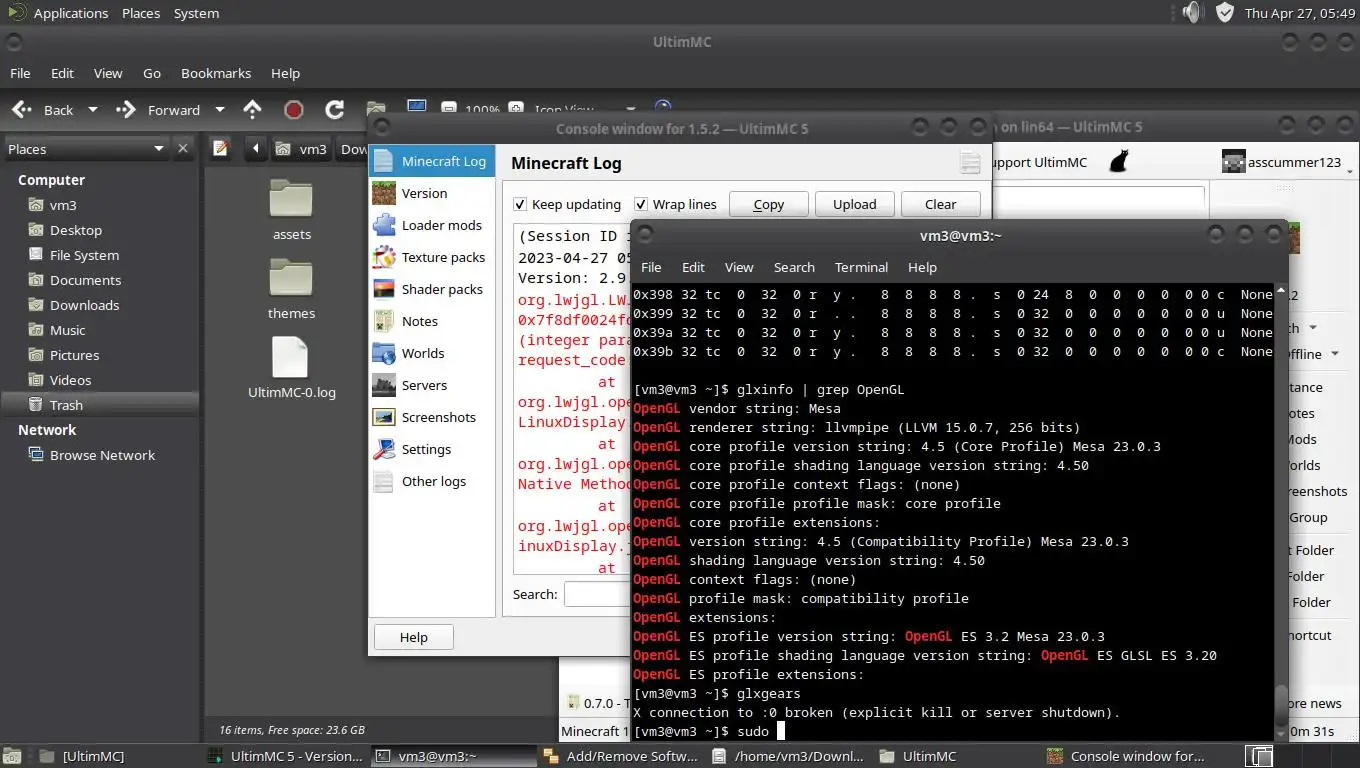Toggle the location edit pencil icon
Screen dimensions: 1360x768
pyautogui.click(x=221, y=148)
